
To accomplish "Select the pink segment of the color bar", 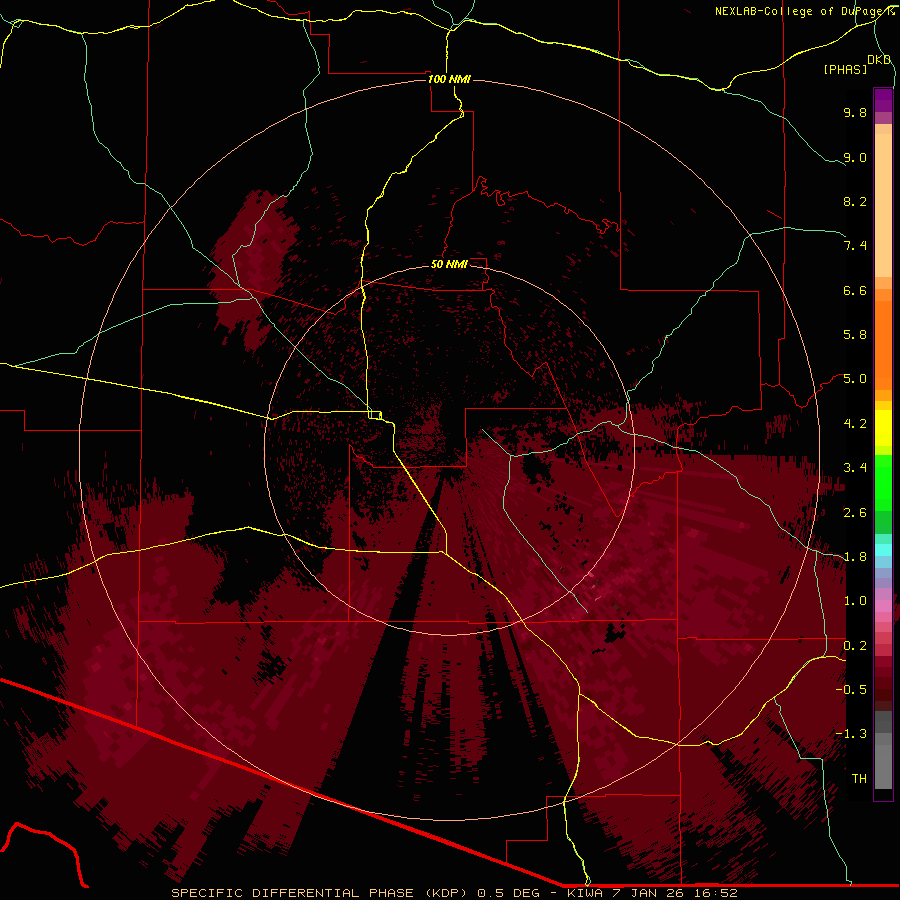I will [883, 606].
